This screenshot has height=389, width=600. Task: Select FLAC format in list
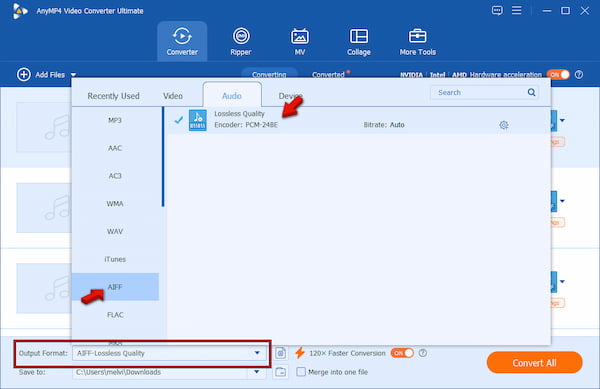pos(115,315)
